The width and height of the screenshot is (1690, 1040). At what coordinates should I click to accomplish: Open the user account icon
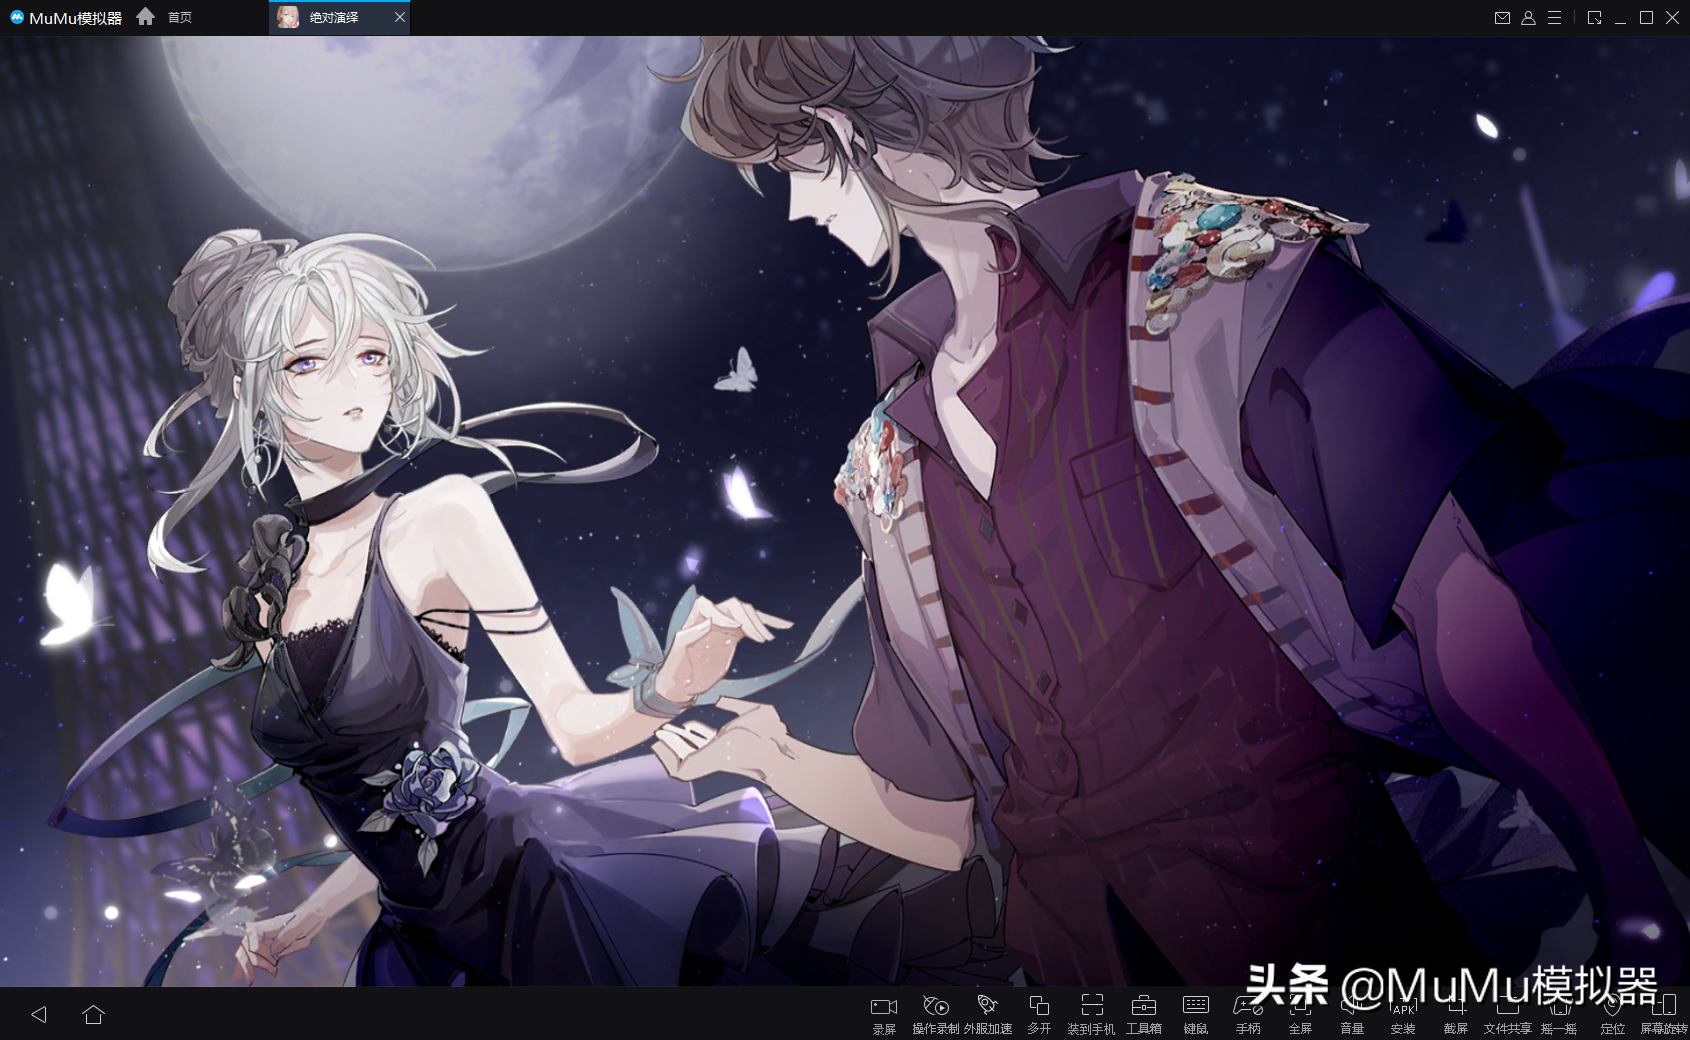tap(1528, 18)
